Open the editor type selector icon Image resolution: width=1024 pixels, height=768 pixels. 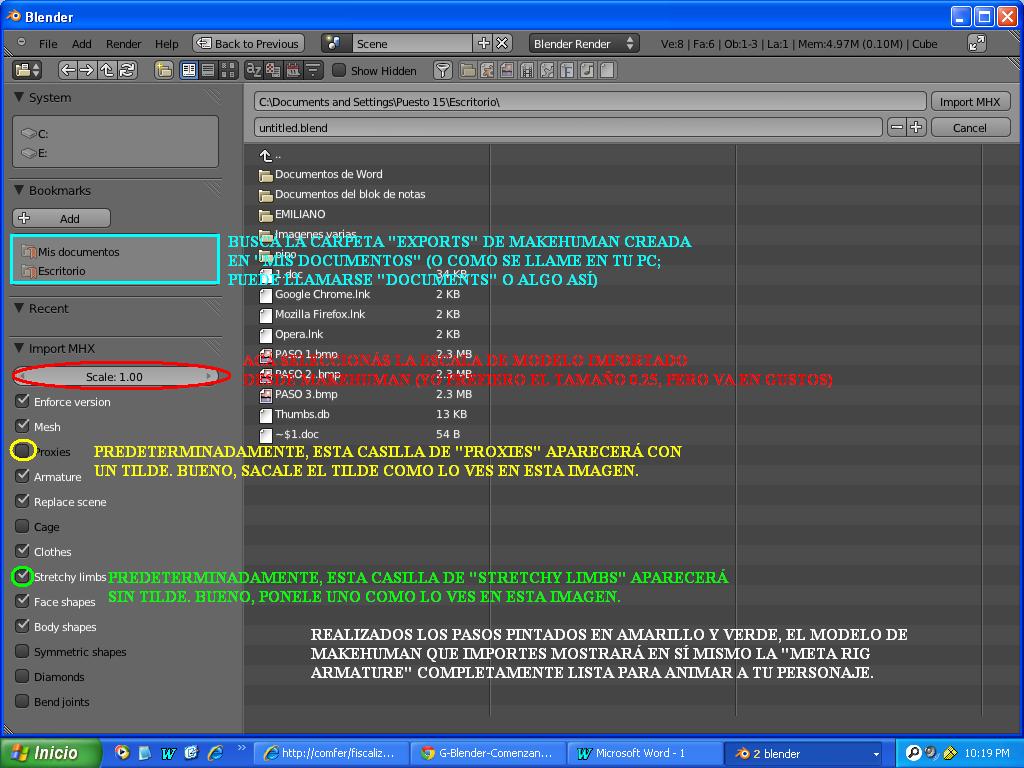point(27,70)
